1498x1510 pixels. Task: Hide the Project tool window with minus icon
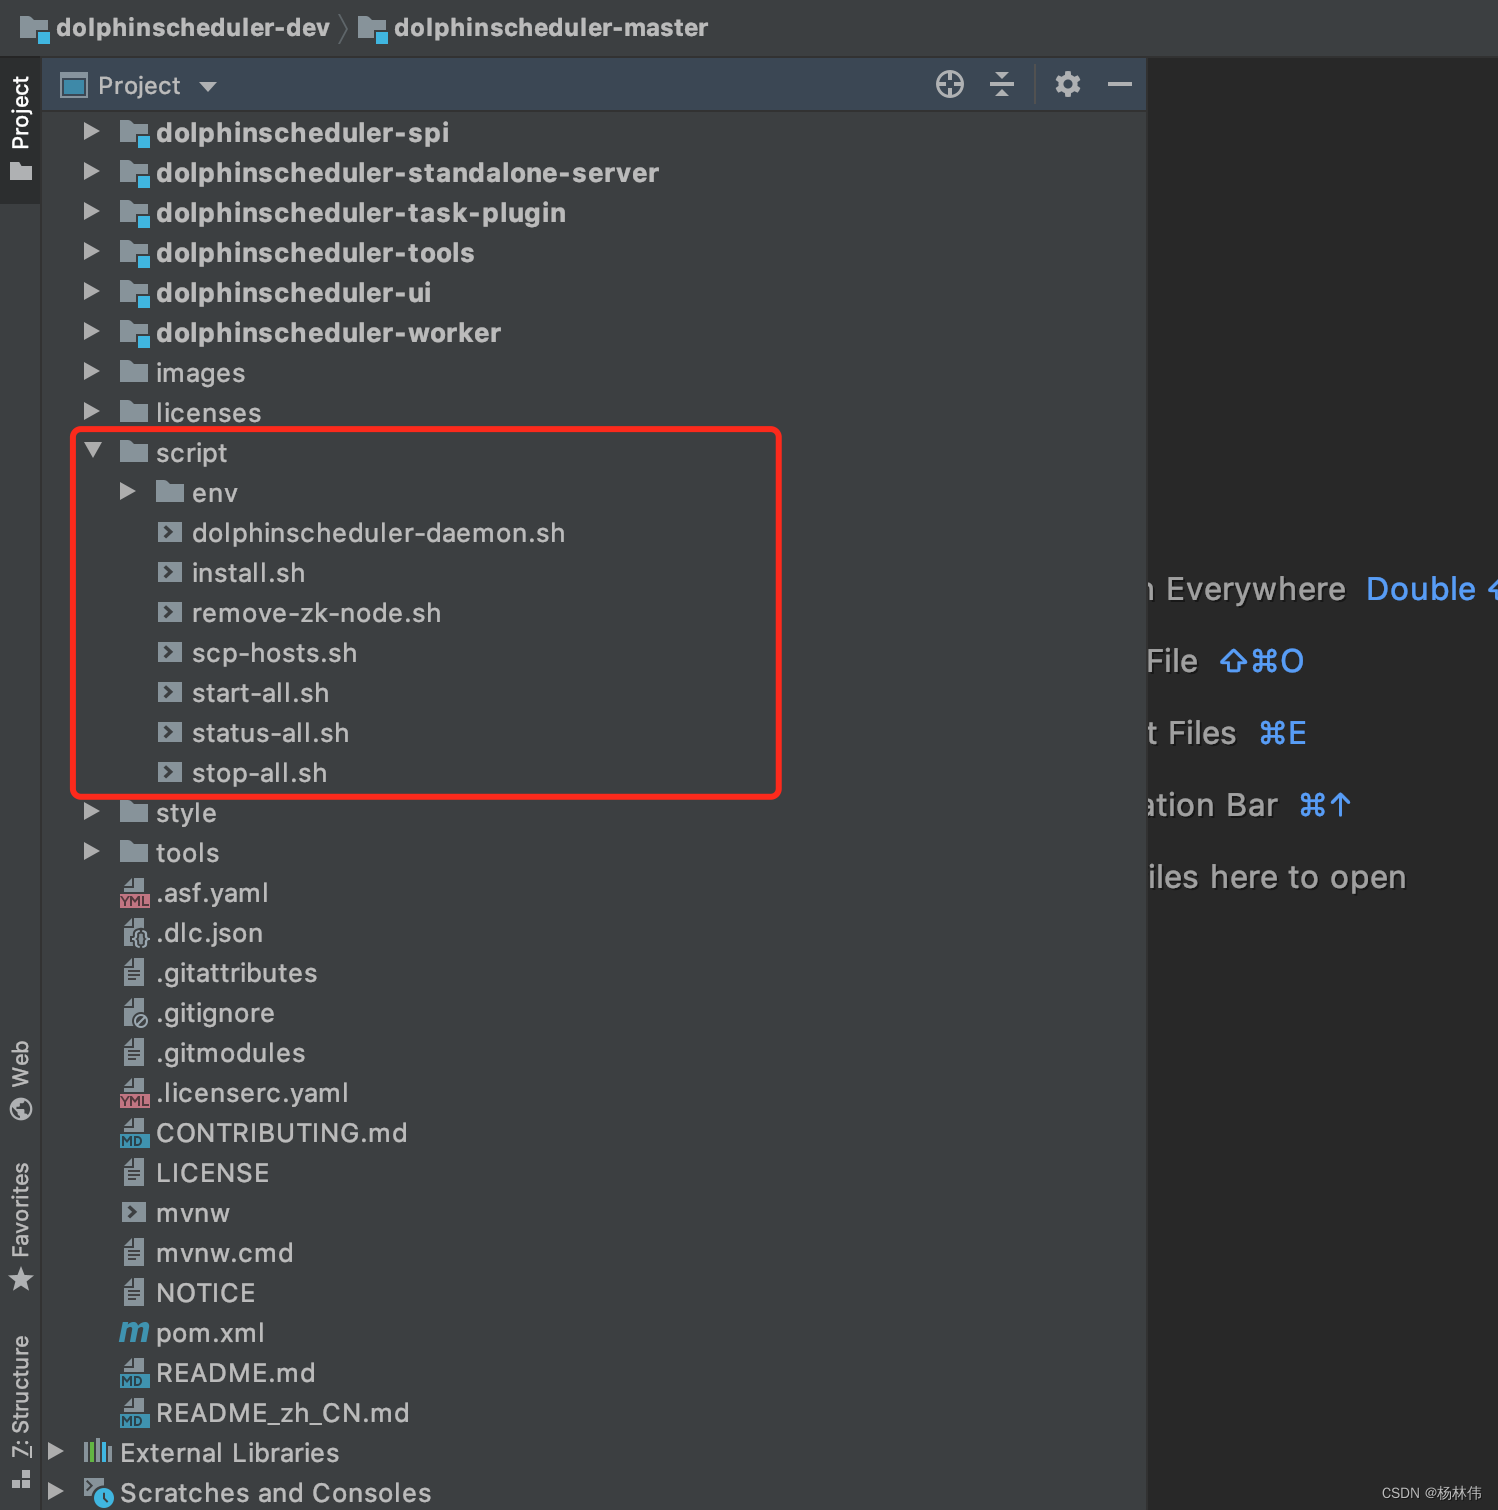1120,84
